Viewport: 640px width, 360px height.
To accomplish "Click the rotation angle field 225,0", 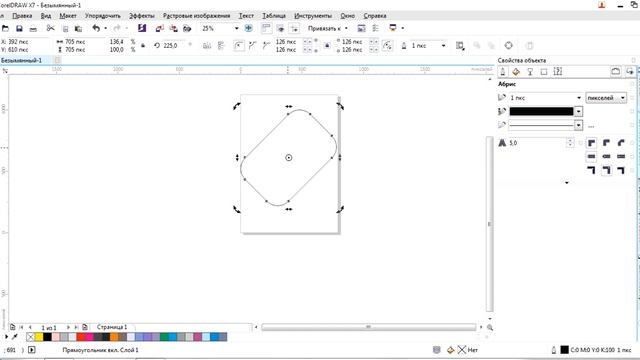I will click(x=174, y=46).
